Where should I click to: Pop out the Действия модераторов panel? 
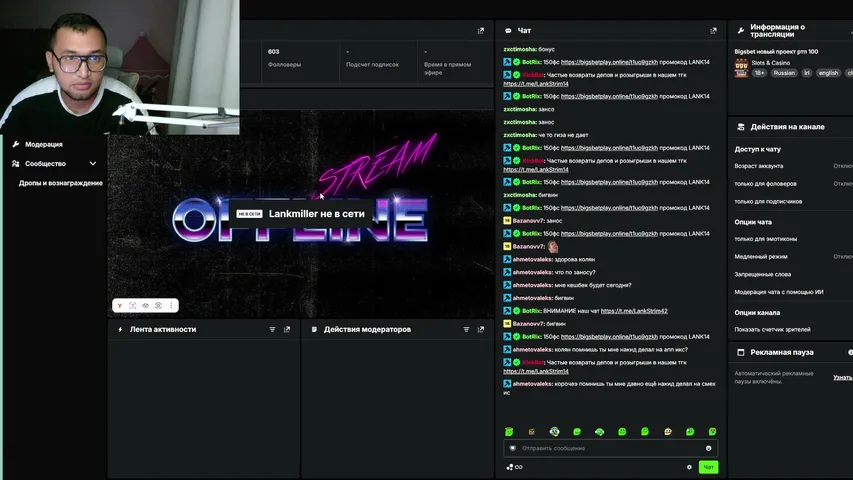(481, 329)
